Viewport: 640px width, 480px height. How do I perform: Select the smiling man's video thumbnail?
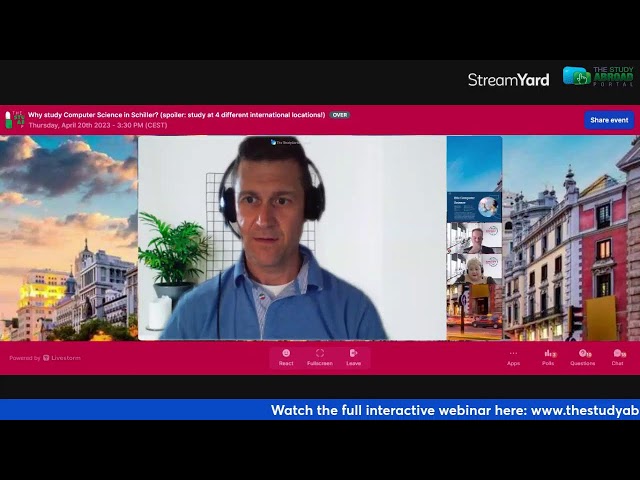click(474, 238)
